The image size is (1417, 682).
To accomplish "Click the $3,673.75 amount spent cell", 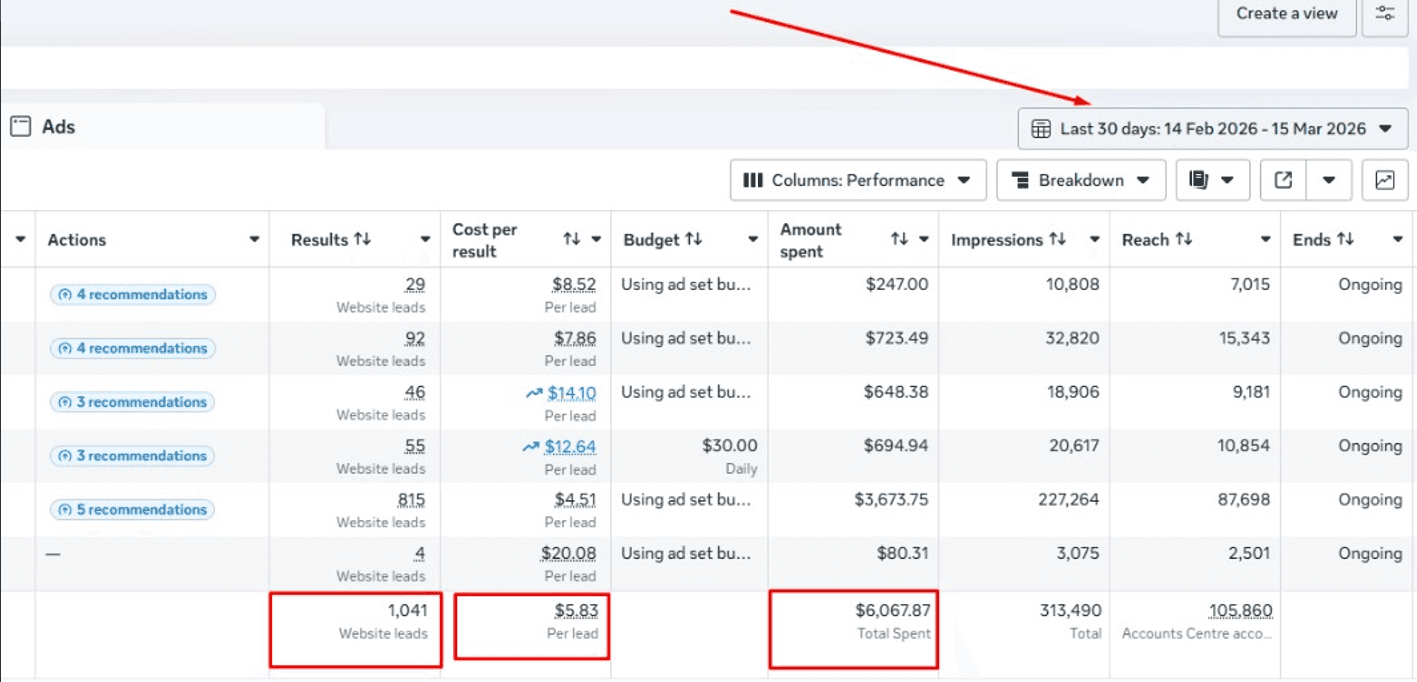I will (890, 500).
